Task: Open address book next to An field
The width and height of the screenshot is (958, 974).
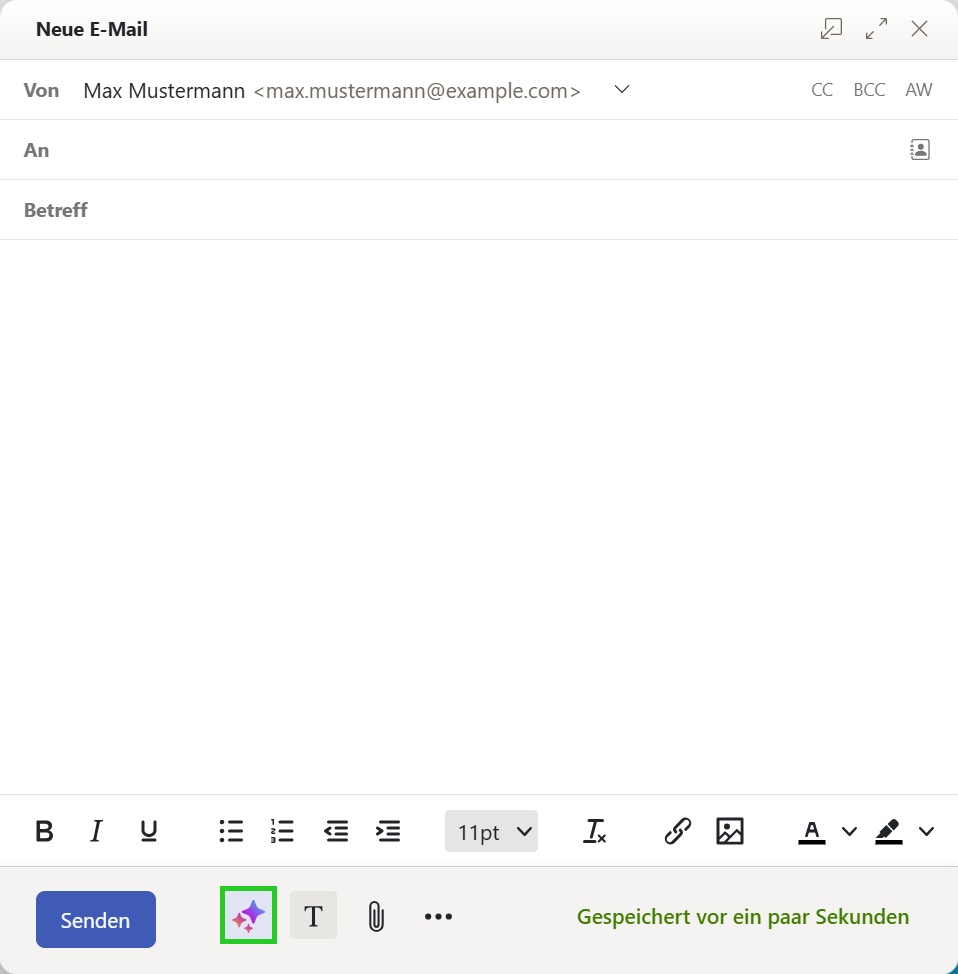Action: [x=920, y=150]
